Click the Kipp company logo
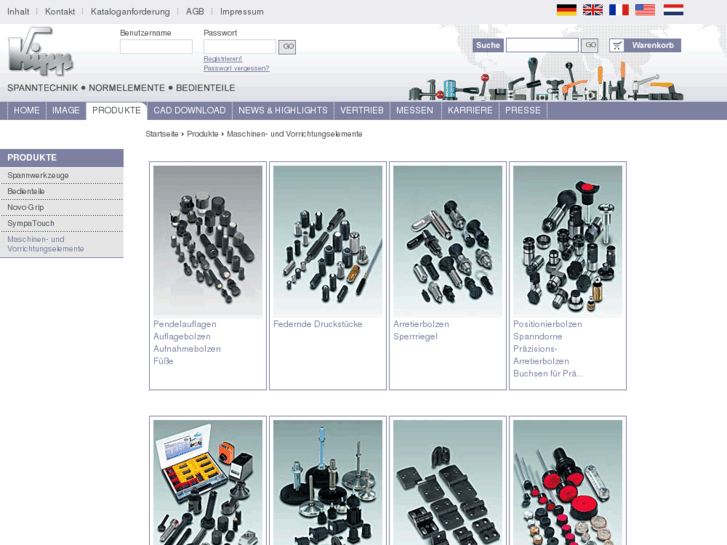The height and width of the screenshot is (545, 727). 40,53
